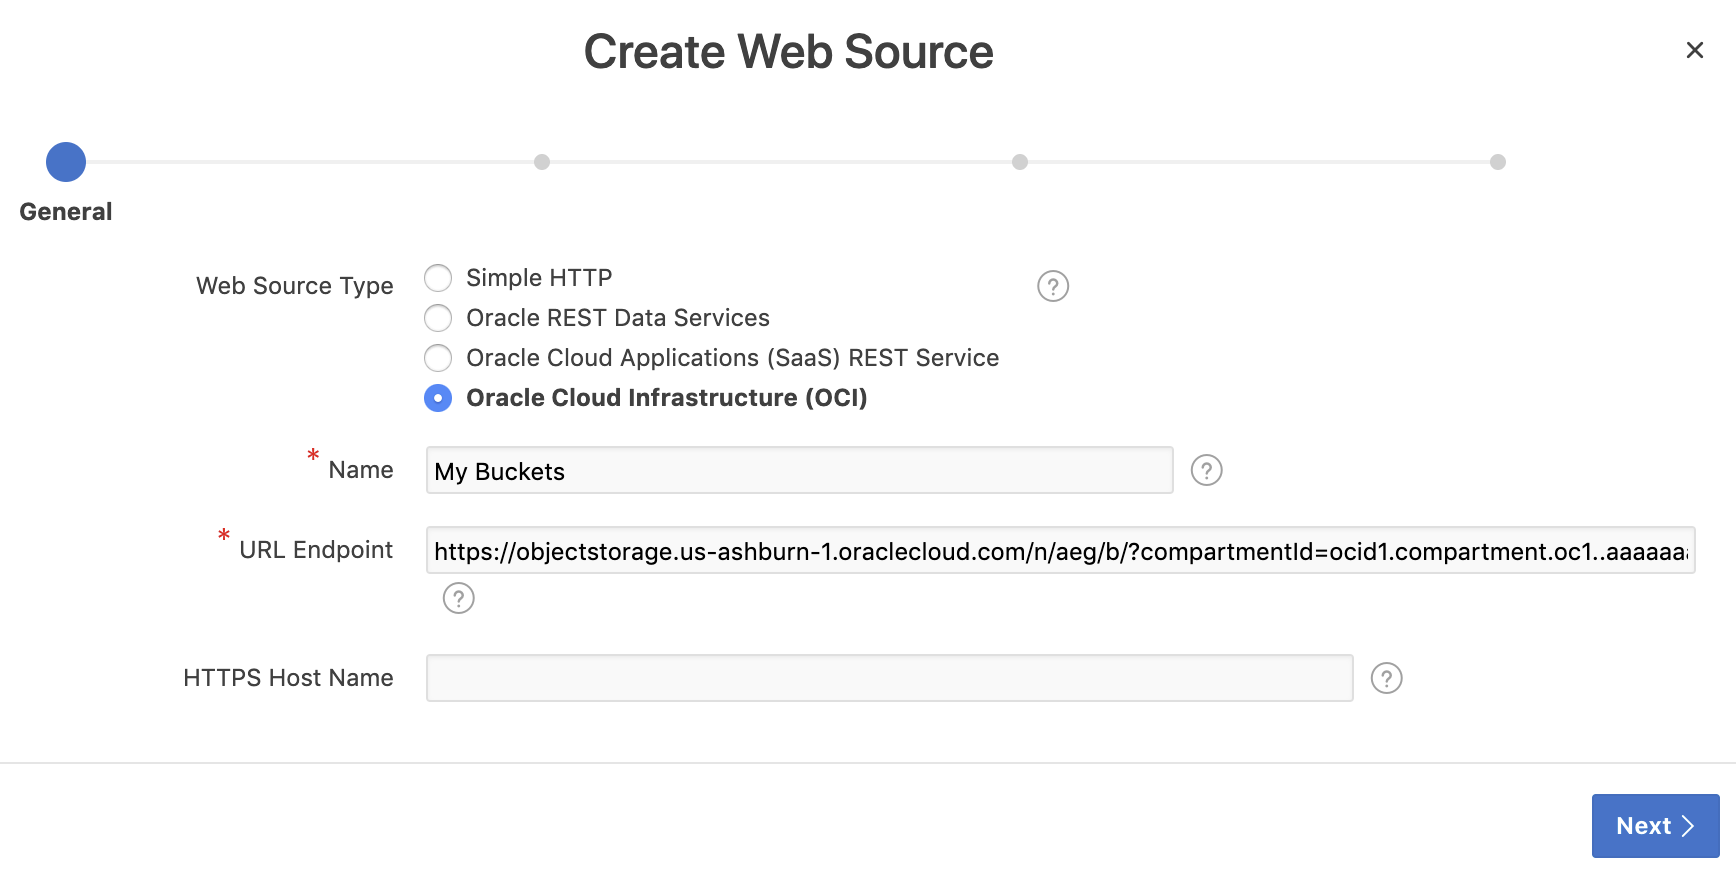Click the Web Source Type label

(x=294, y=286)
